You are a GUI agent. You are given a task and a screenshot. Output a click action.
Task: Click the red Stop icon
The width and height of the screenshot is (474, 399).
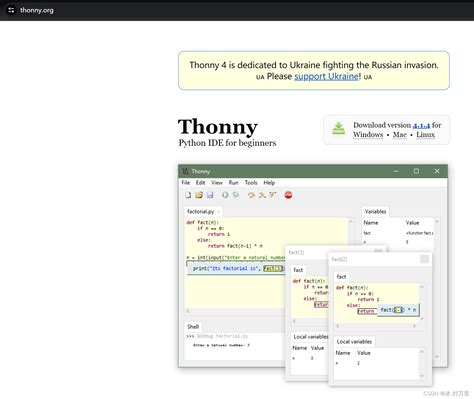point(289,195)
